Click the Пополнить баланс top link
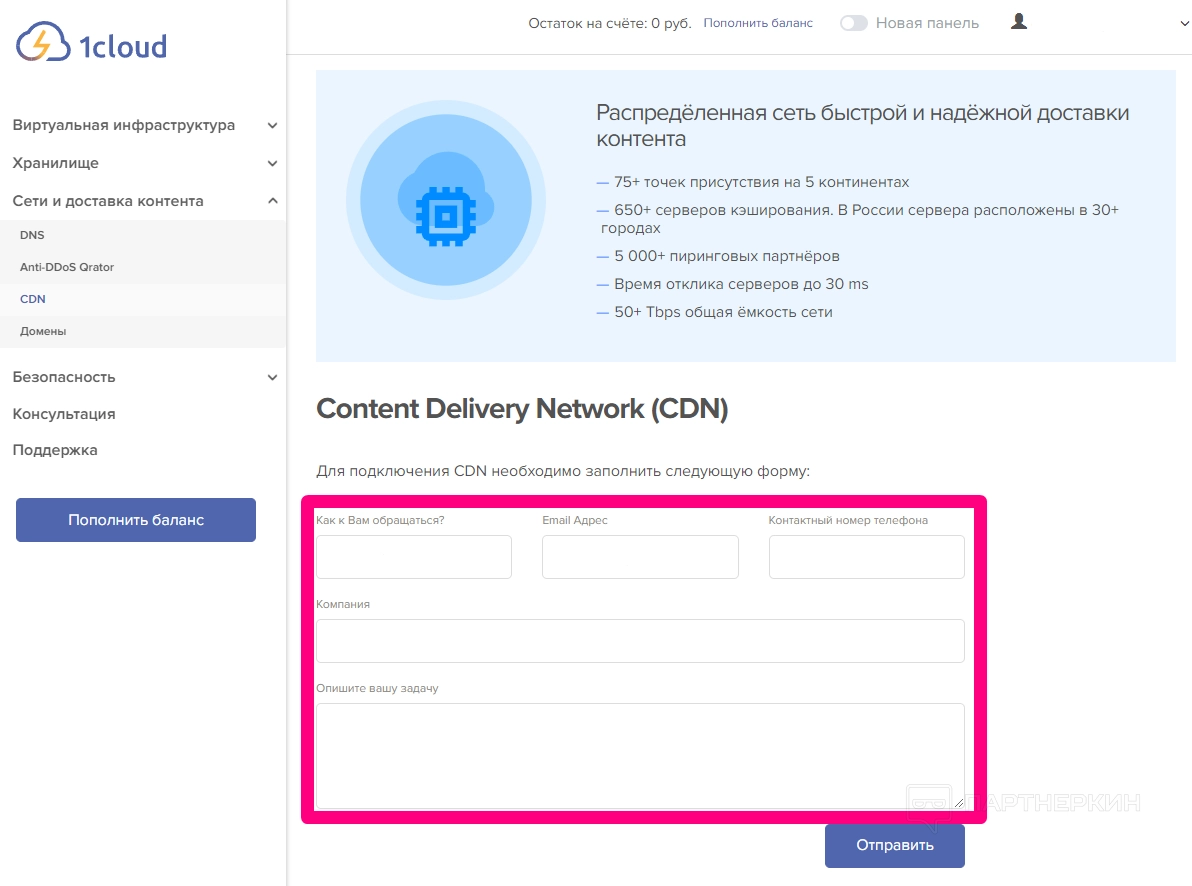Screen dimensions: 1192x886 tap(758, 23)
